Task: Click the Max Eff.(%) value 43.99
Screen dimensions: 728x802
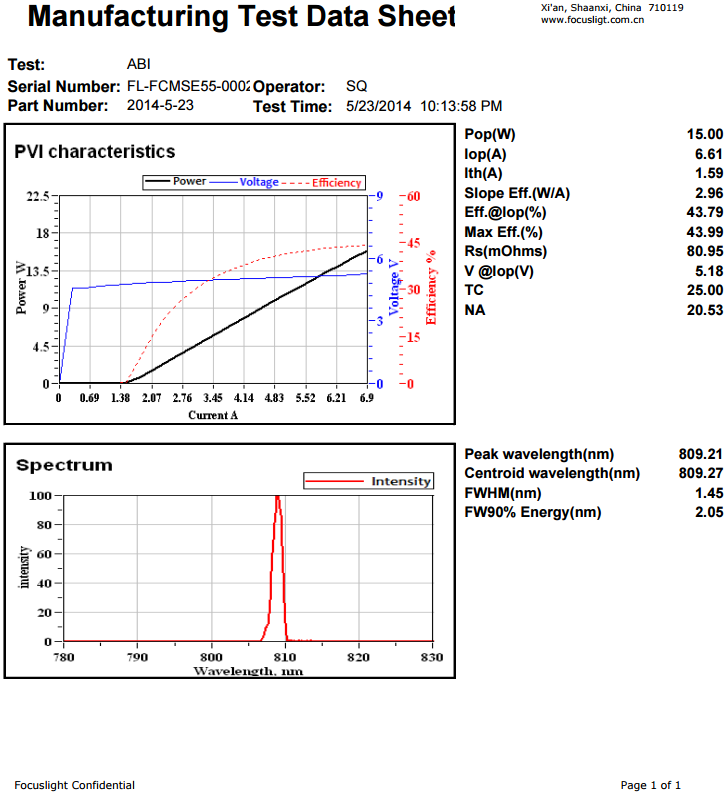Action: (705, 232)
